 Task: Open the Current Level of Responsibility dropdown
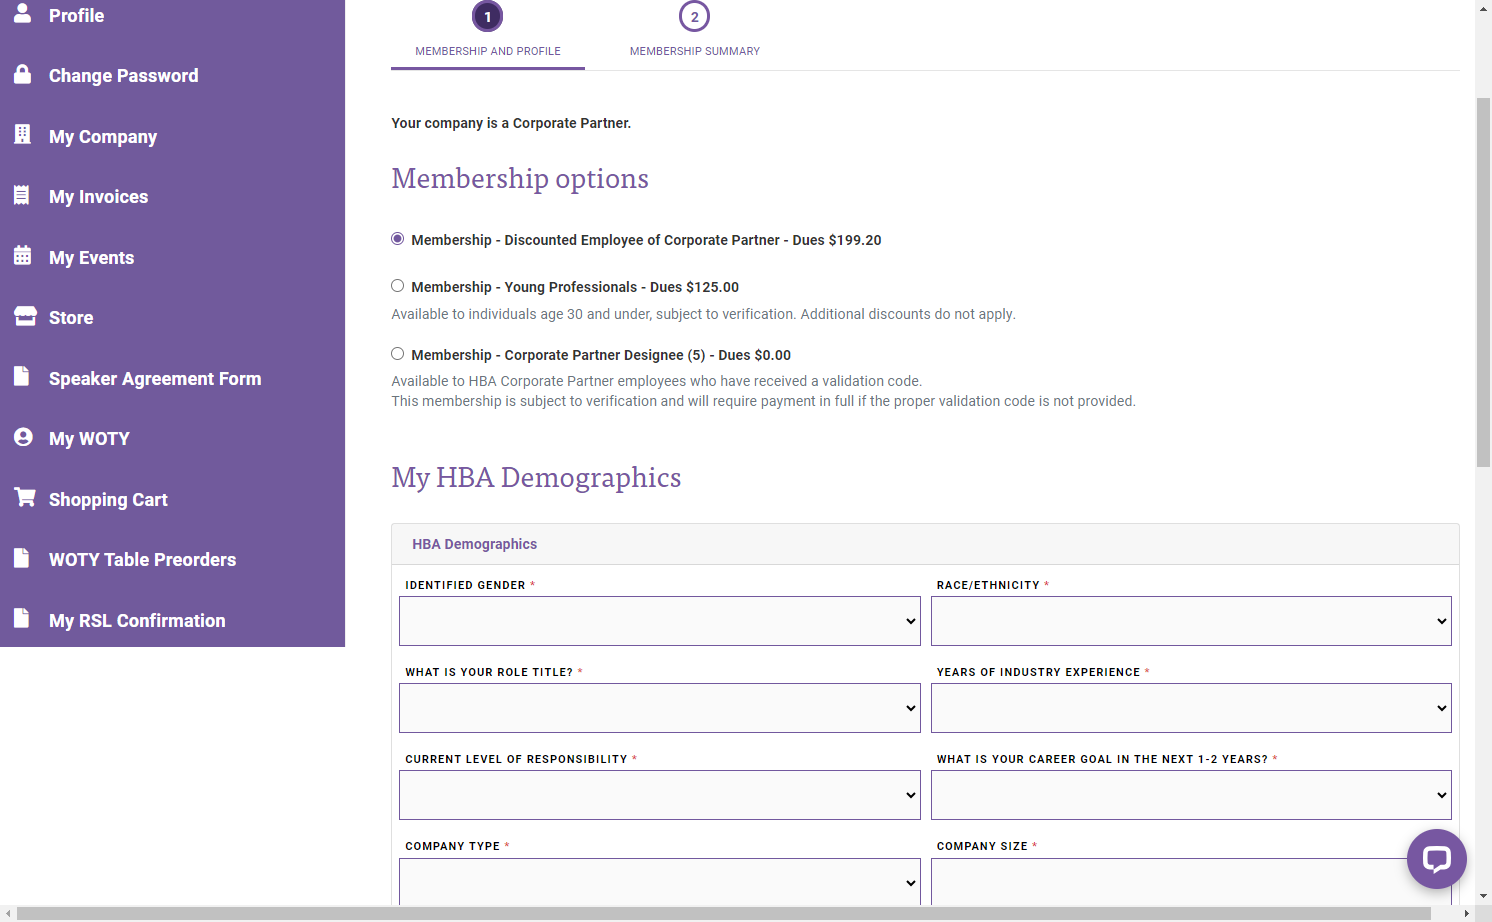(660, 795)
